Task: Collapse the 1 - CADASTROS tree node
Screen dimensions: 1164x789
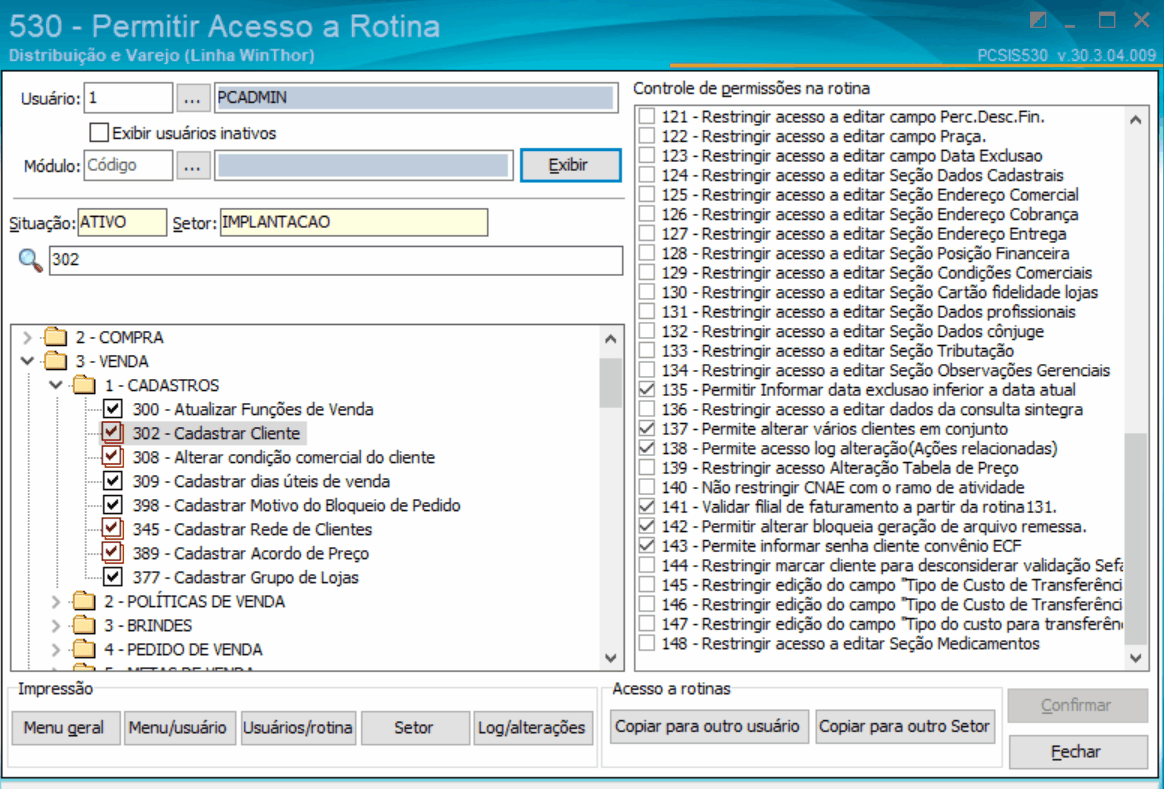Action: click(x=56, y=385)
